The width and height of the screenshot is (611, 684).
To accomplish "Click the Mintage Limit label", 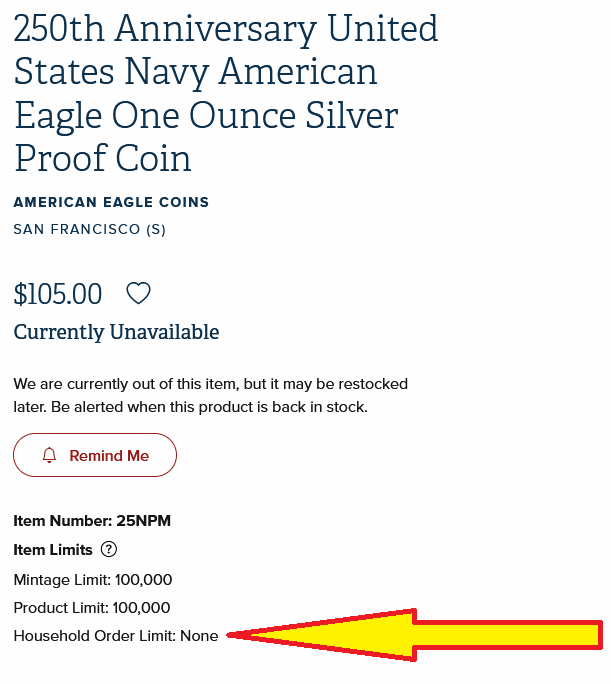I will click(63, 580).
